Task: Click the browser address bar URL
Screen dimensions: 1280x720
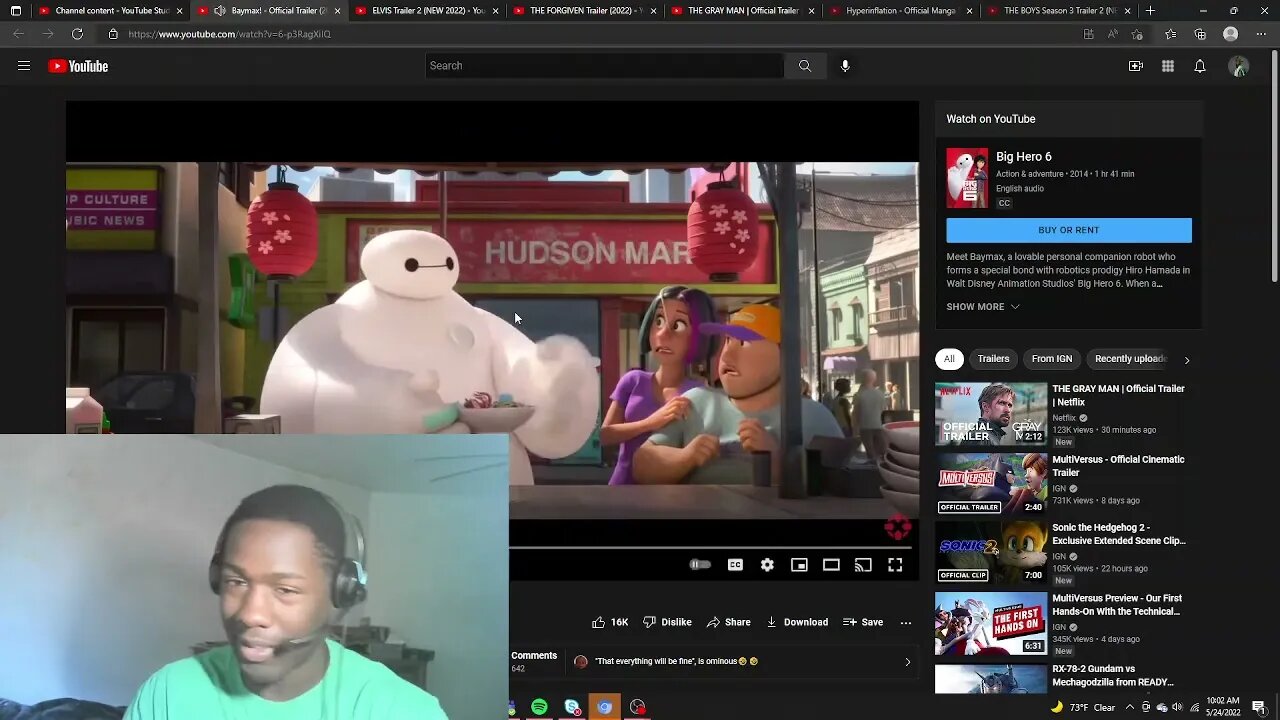Action: 229,34
